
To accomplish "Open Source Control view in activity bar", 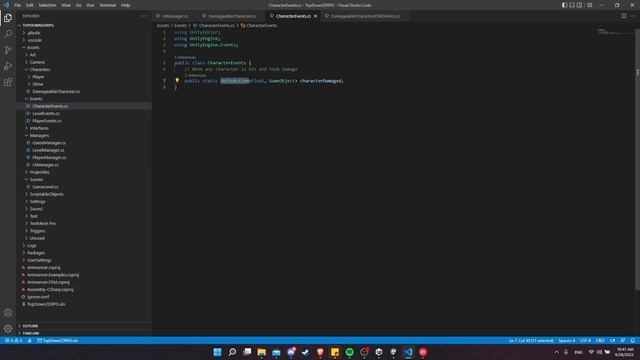I will click(x=8, y=50).
